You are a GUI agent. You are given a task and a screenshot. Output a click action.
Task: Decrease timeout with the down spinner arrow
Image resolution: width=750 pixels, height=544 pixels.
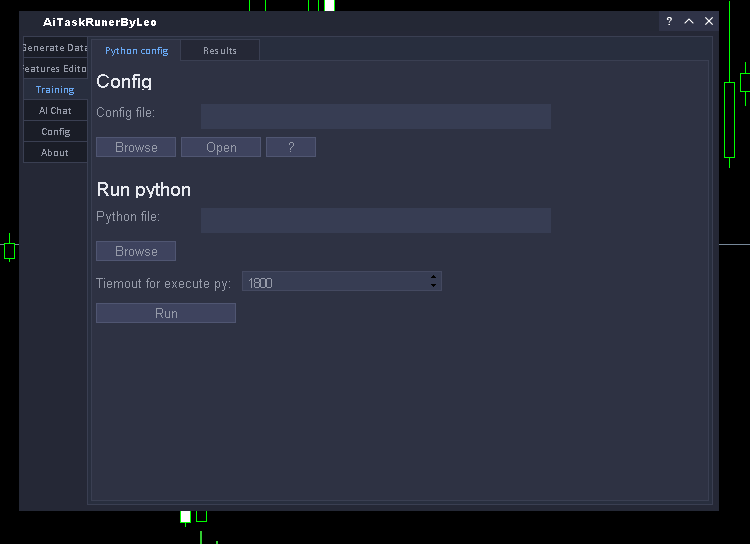click(x=433, y=286)
